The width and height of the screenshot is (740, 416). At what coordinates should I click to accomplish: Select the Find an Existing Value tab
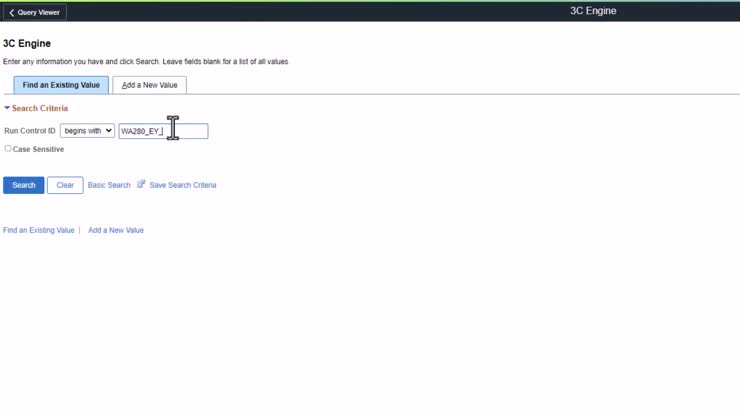[x=61, y=85]
